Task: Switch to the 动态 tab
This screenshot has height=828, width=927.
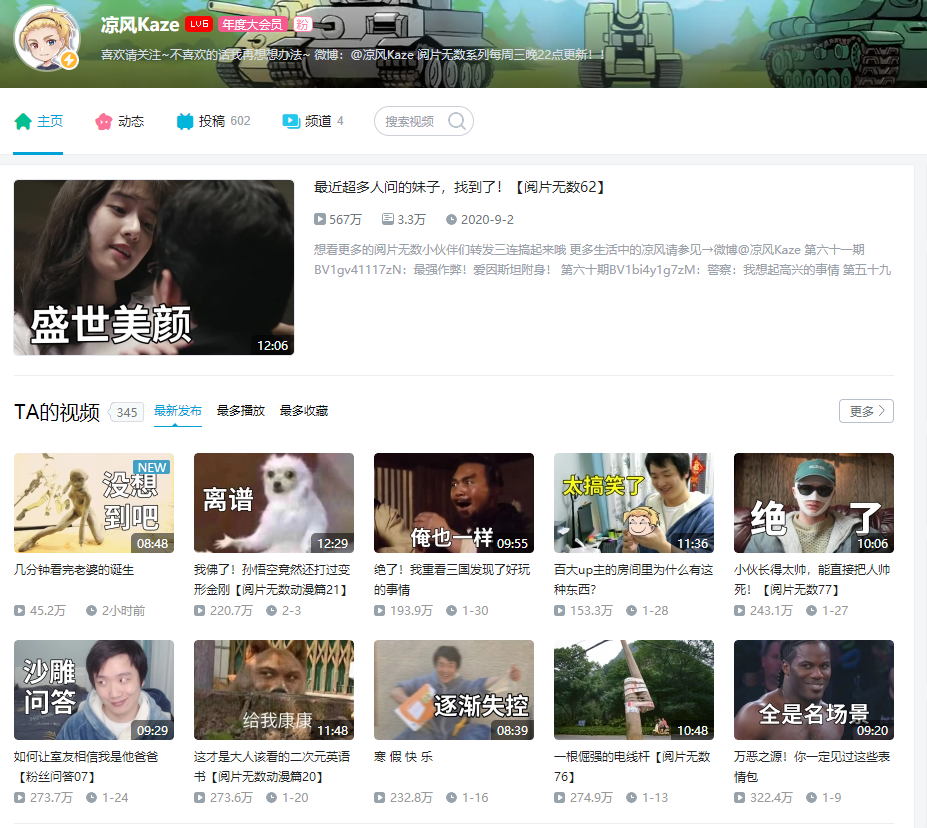Action: 119,121
